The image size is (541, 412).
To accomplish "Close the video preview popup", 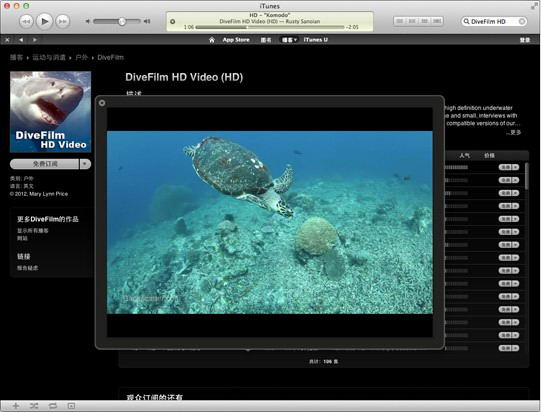I will (x=102, y=103).
